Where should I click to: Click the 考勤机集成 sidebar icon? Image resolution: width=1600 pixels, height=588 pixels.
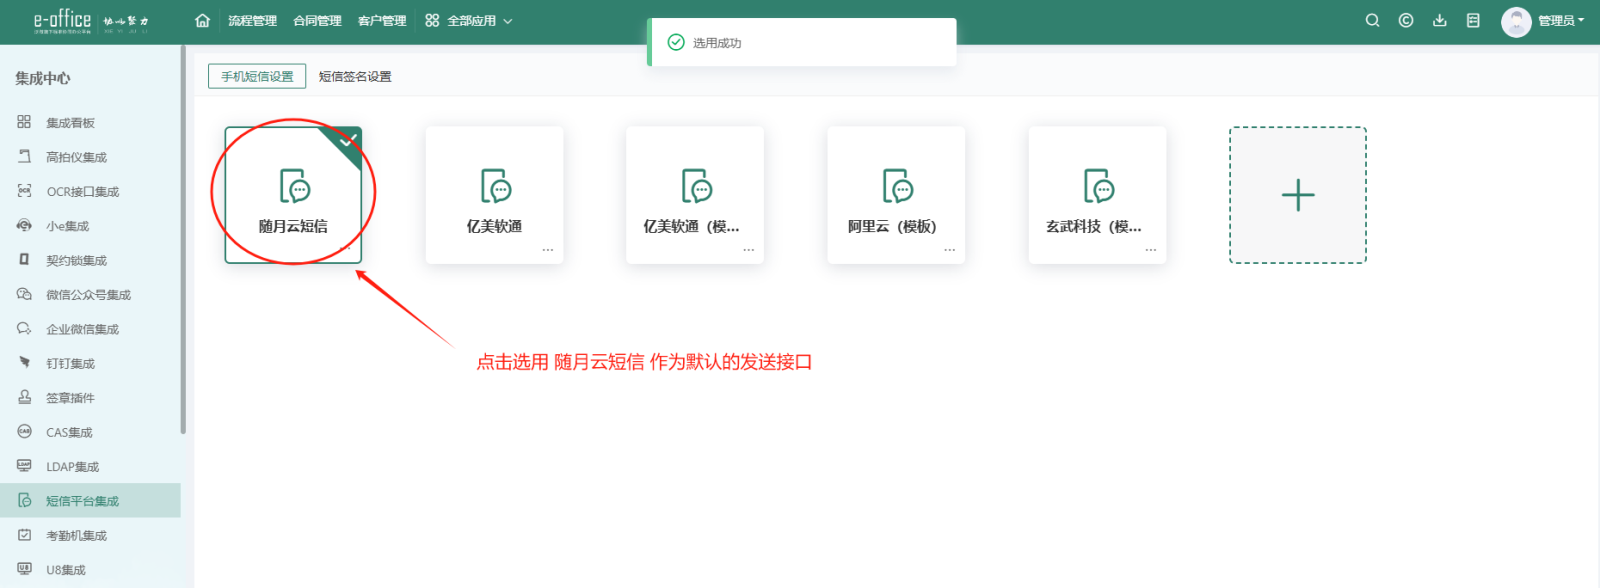tap(24, 535)
